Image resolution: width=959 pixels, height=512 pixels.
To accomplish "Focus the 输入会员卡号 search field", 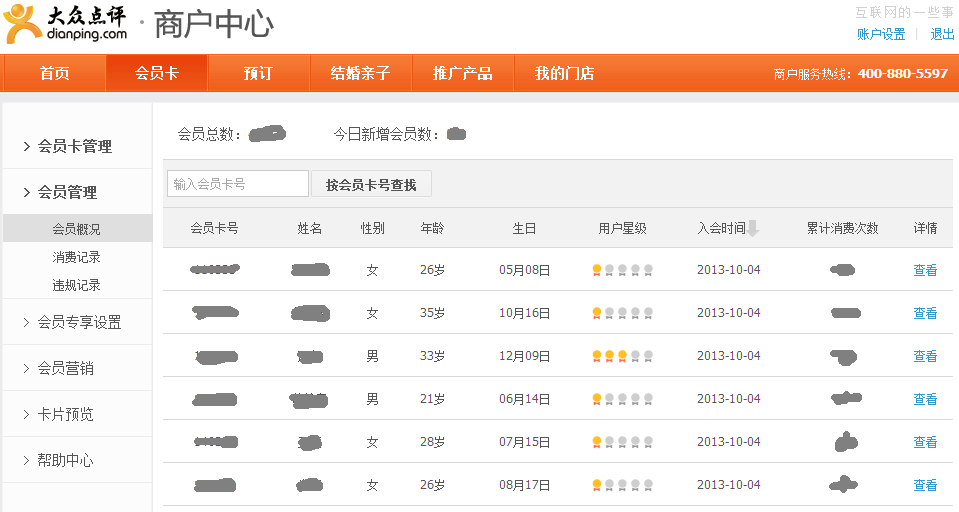I will click(x=237, y=184).
